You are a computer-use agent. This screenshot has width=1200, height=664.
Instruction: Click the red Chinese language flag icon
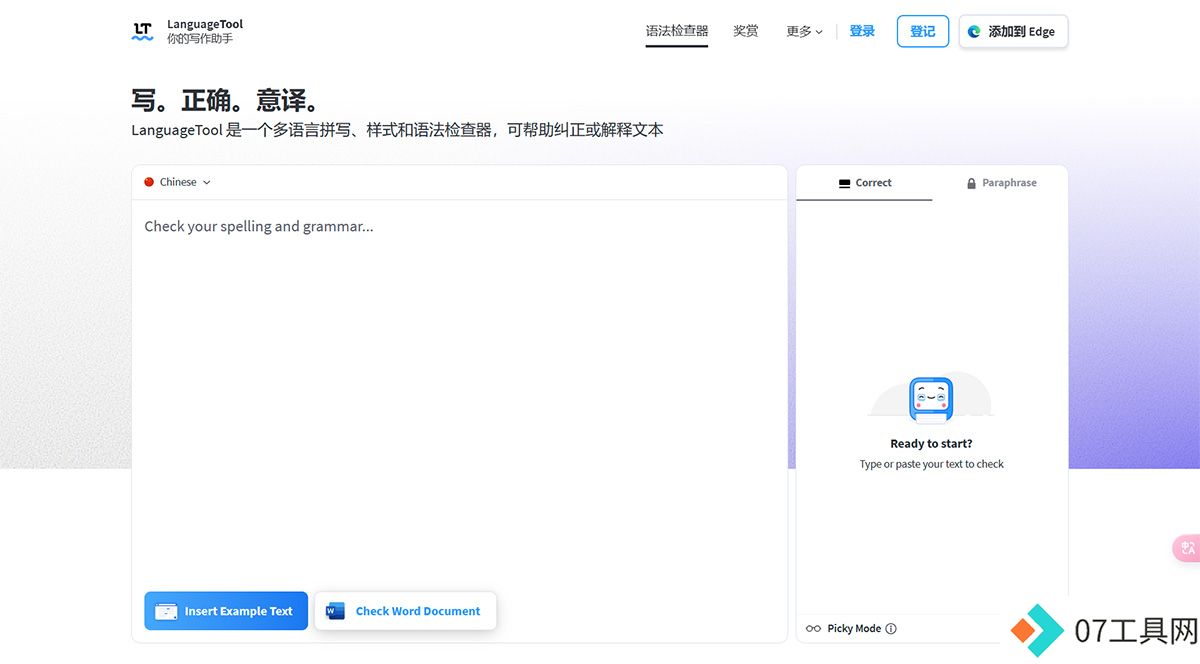(149, 182)
